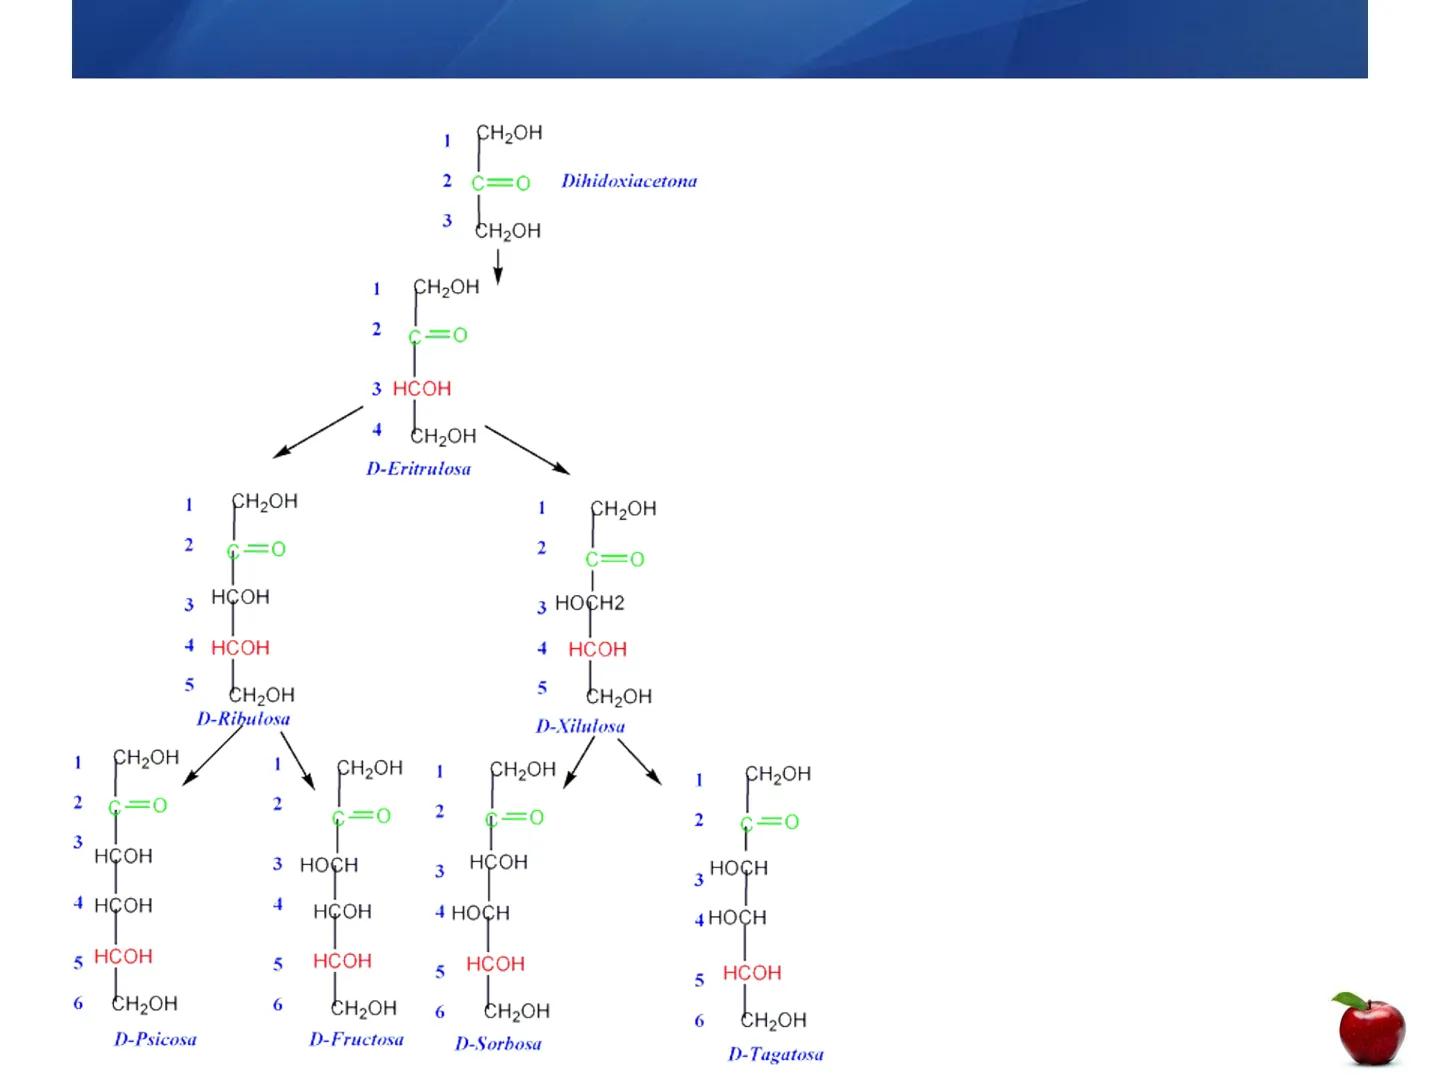Click arrow from D-Xilulosa toward D-Tagatosa
This screenshot has height=1080, width=1440.
[640, 762]
